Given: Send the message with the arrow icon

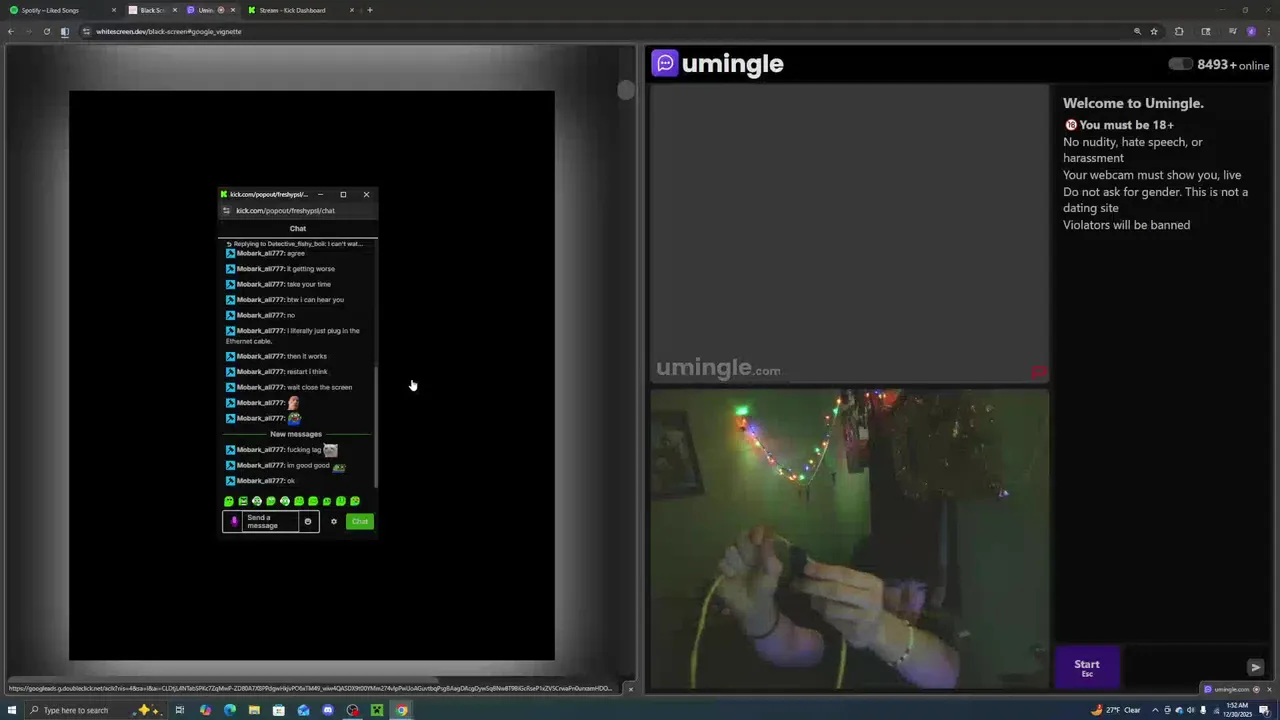Looking at the screenshot, I should [1256, 667].
